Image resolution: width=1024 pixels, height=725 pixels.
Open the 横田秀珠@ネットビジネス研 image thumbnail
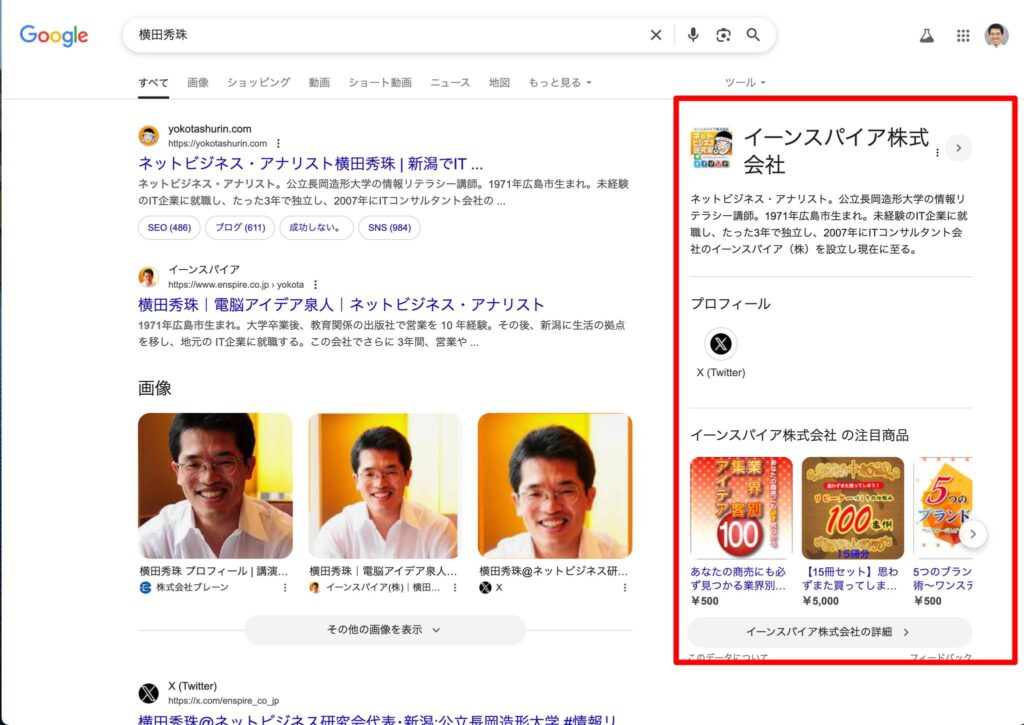pyautogui.click(x=555, y=486)
